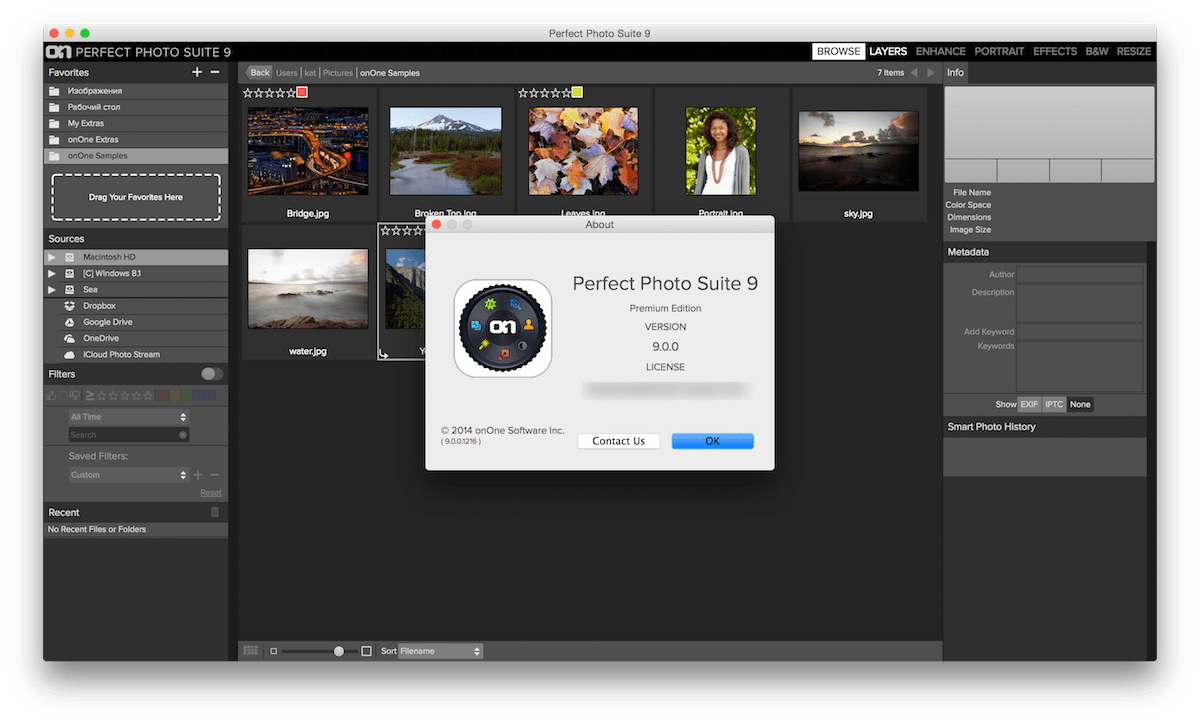Filter by yellow color label
This screenshot has height=723, width=1200.
click(x=174, y=396)
